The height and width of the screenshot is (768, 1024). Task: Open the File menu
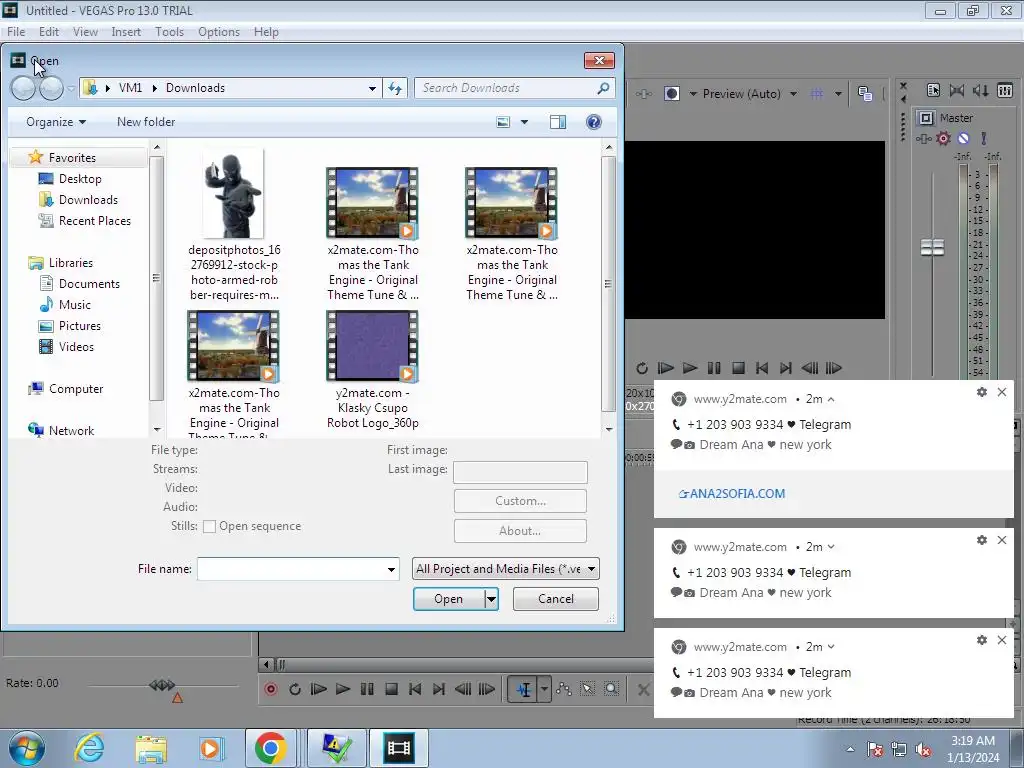tap(16, 31)
